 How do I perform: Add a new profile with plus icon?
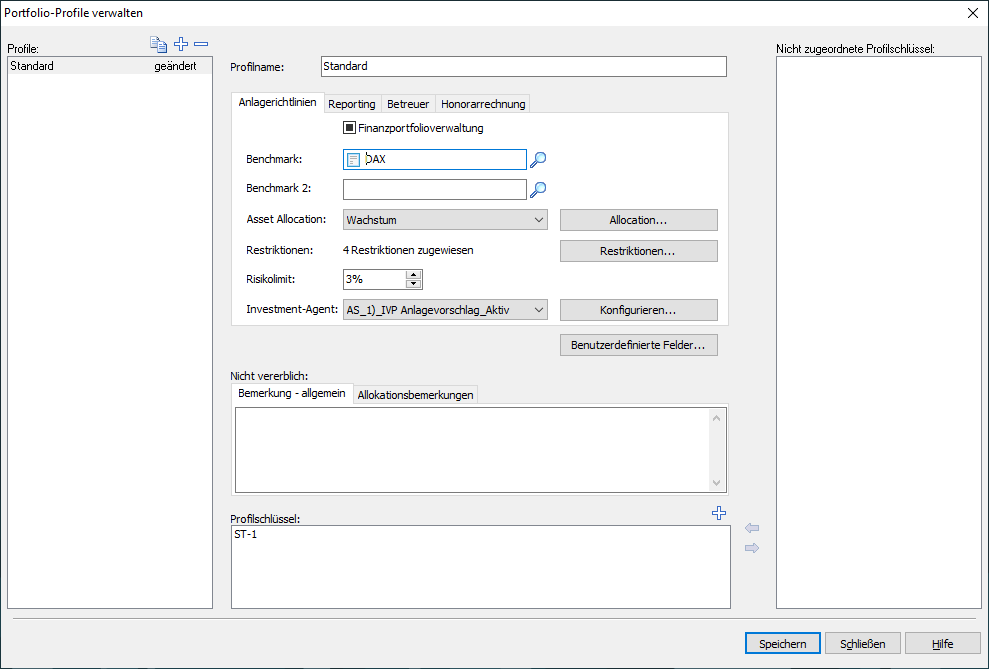coord(181,44)
